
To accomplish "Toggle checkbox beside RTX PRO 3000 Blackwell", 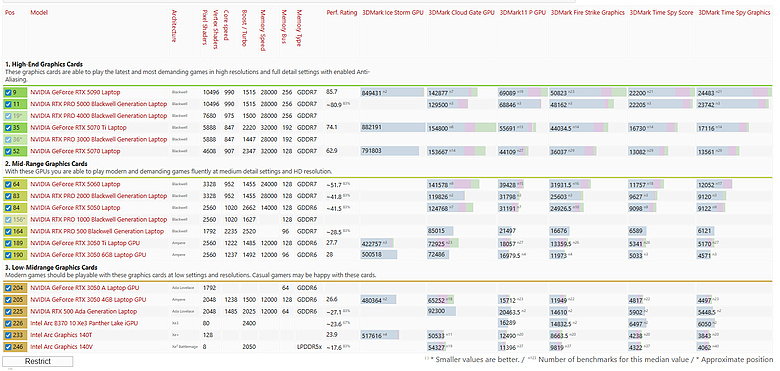I will coord(8,139).
